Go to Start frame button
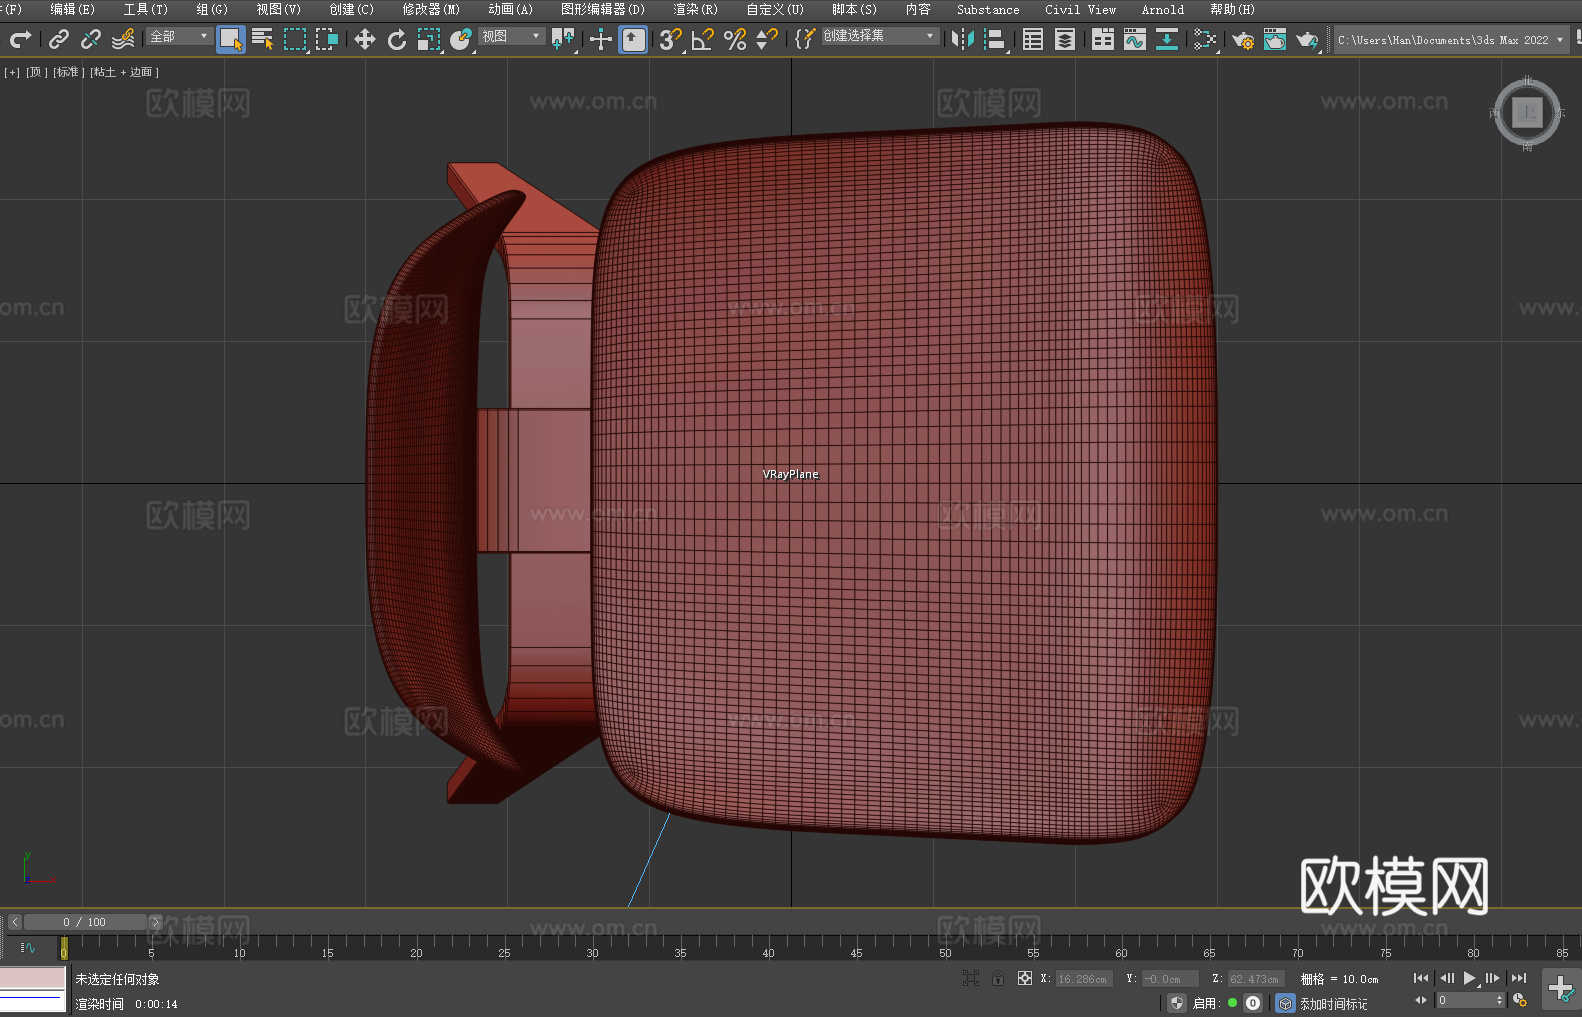 [1421, 978]
